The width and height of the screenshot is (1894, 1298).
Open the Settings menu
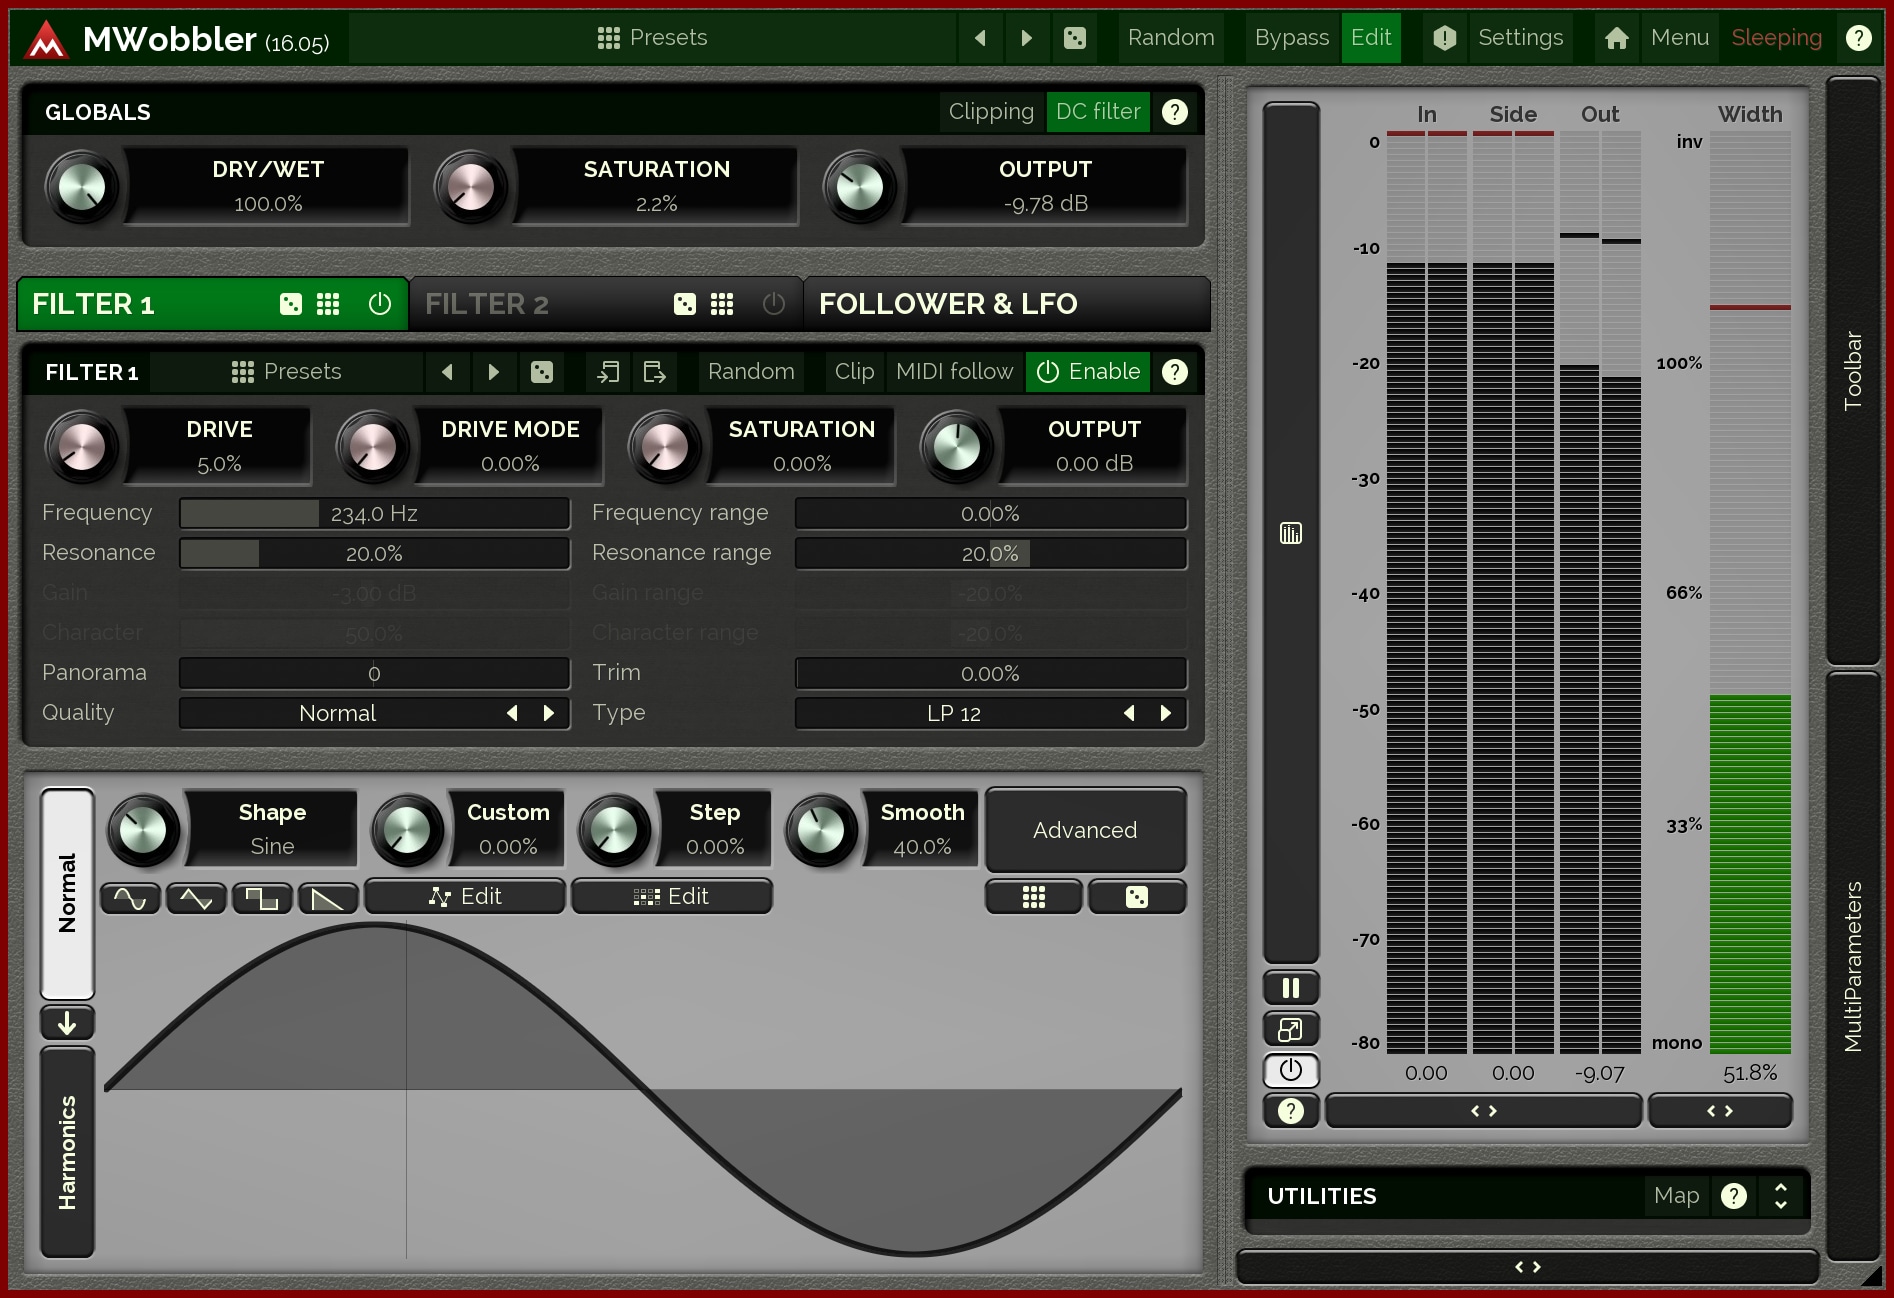click(x=1520, y=38)
